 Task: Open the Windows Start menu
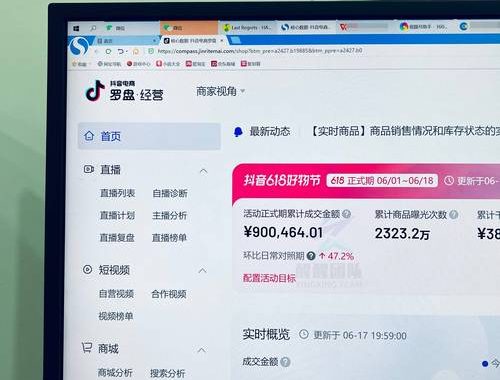[76, 28]
